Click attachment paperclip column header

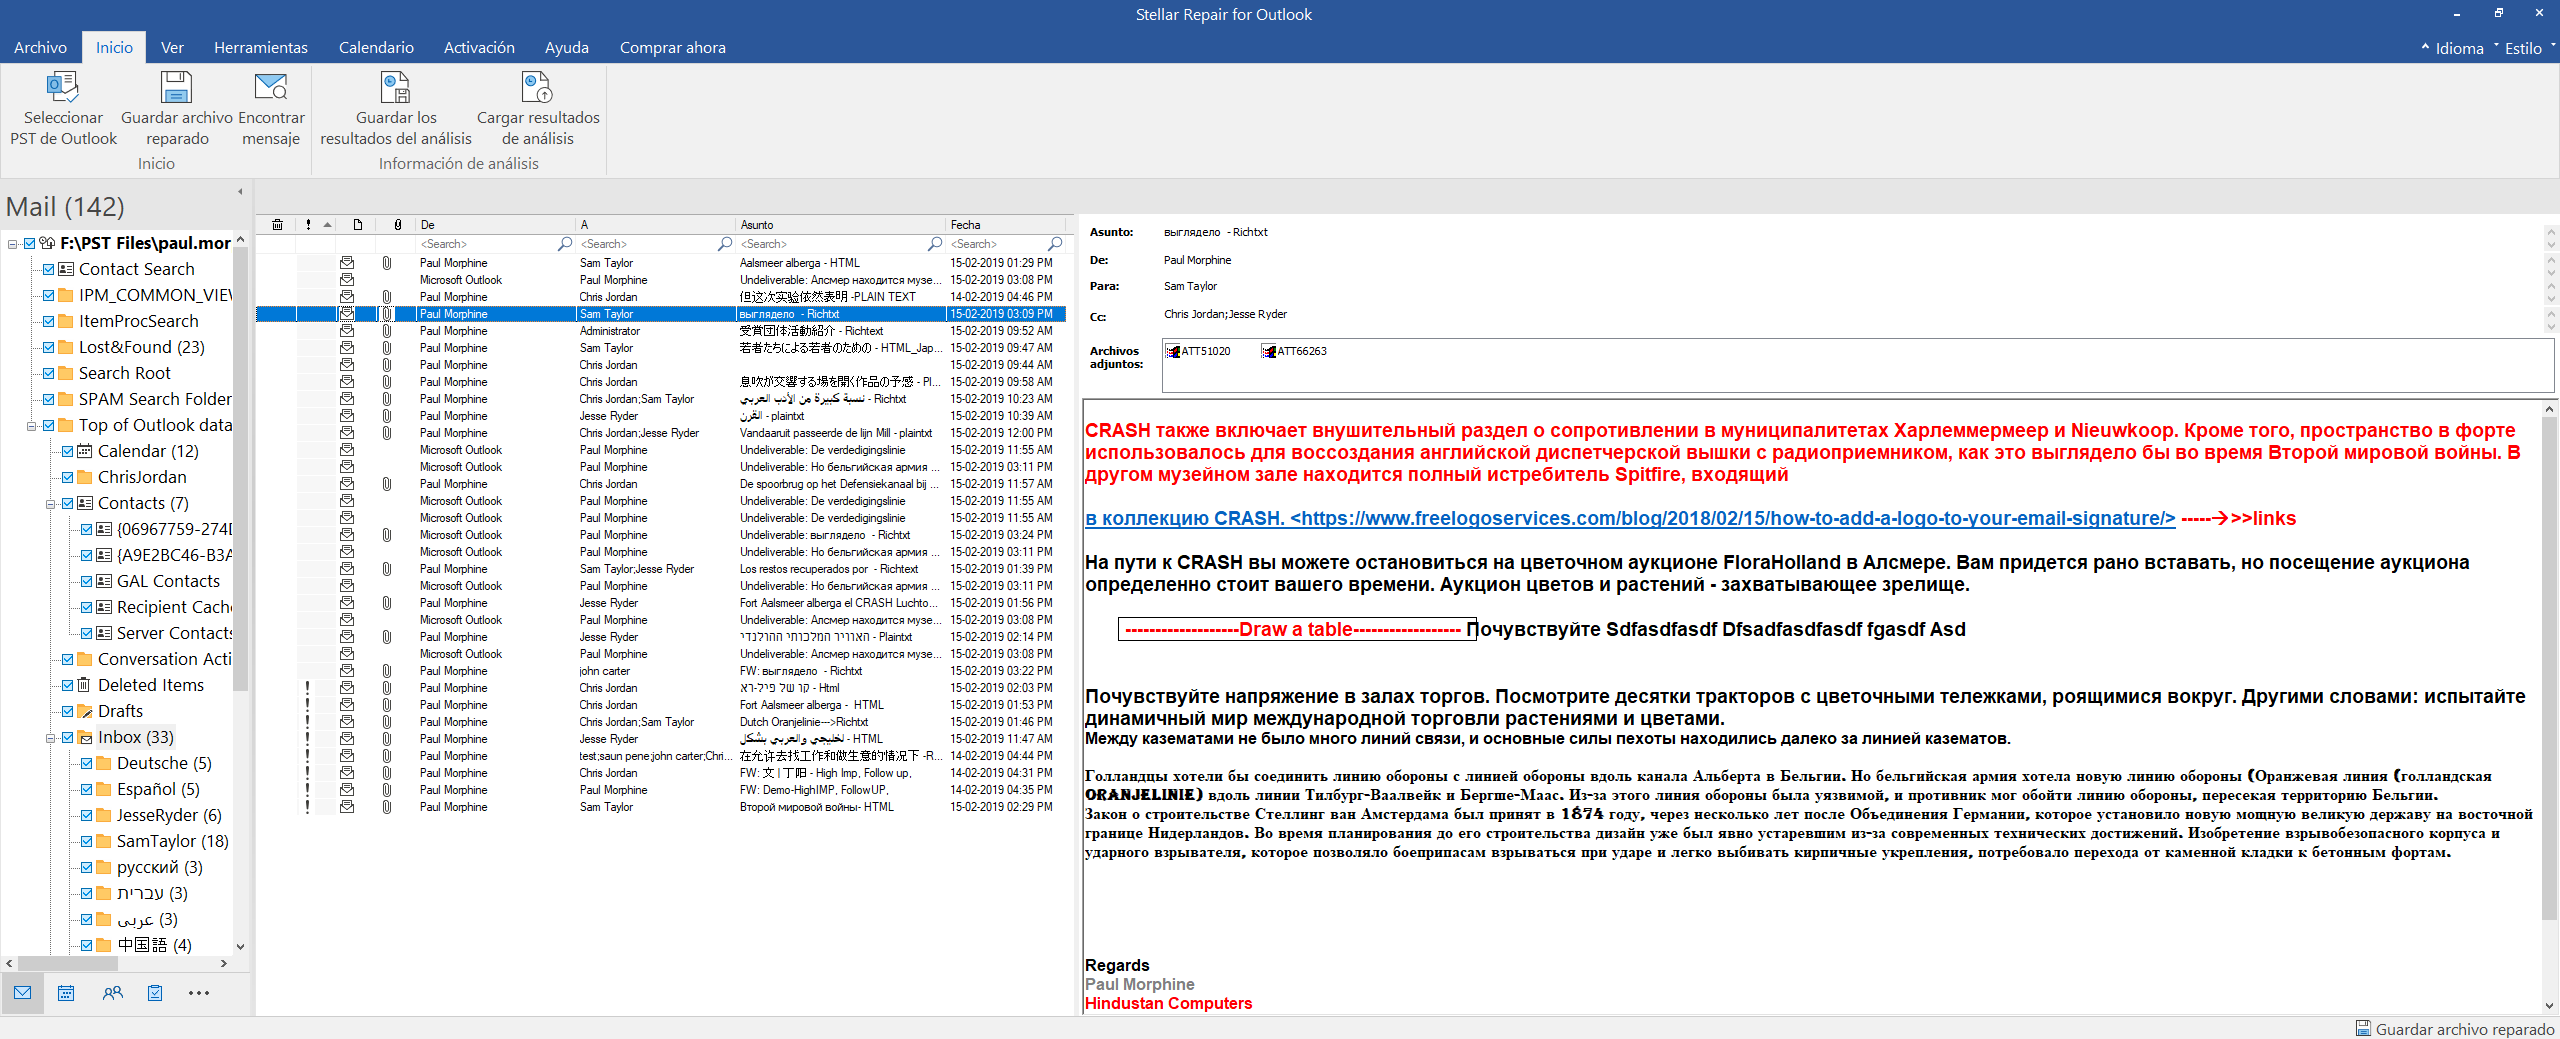[398, 225]
